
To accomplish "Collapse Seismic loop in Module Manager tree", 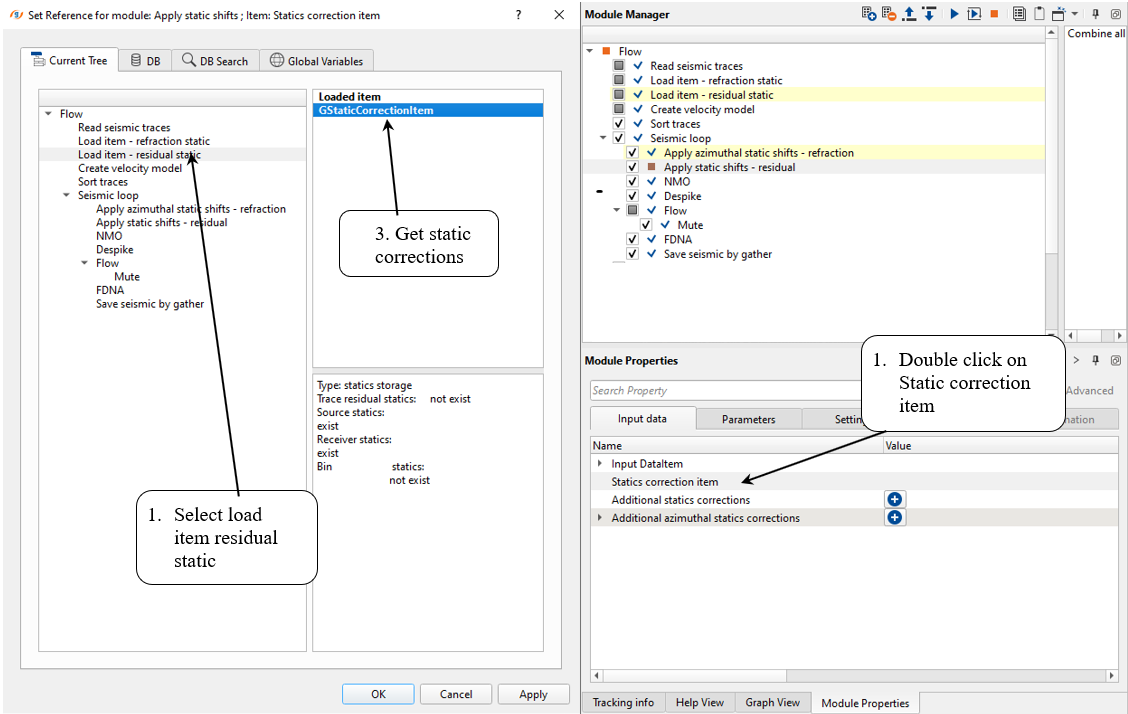I will [603, 138].
